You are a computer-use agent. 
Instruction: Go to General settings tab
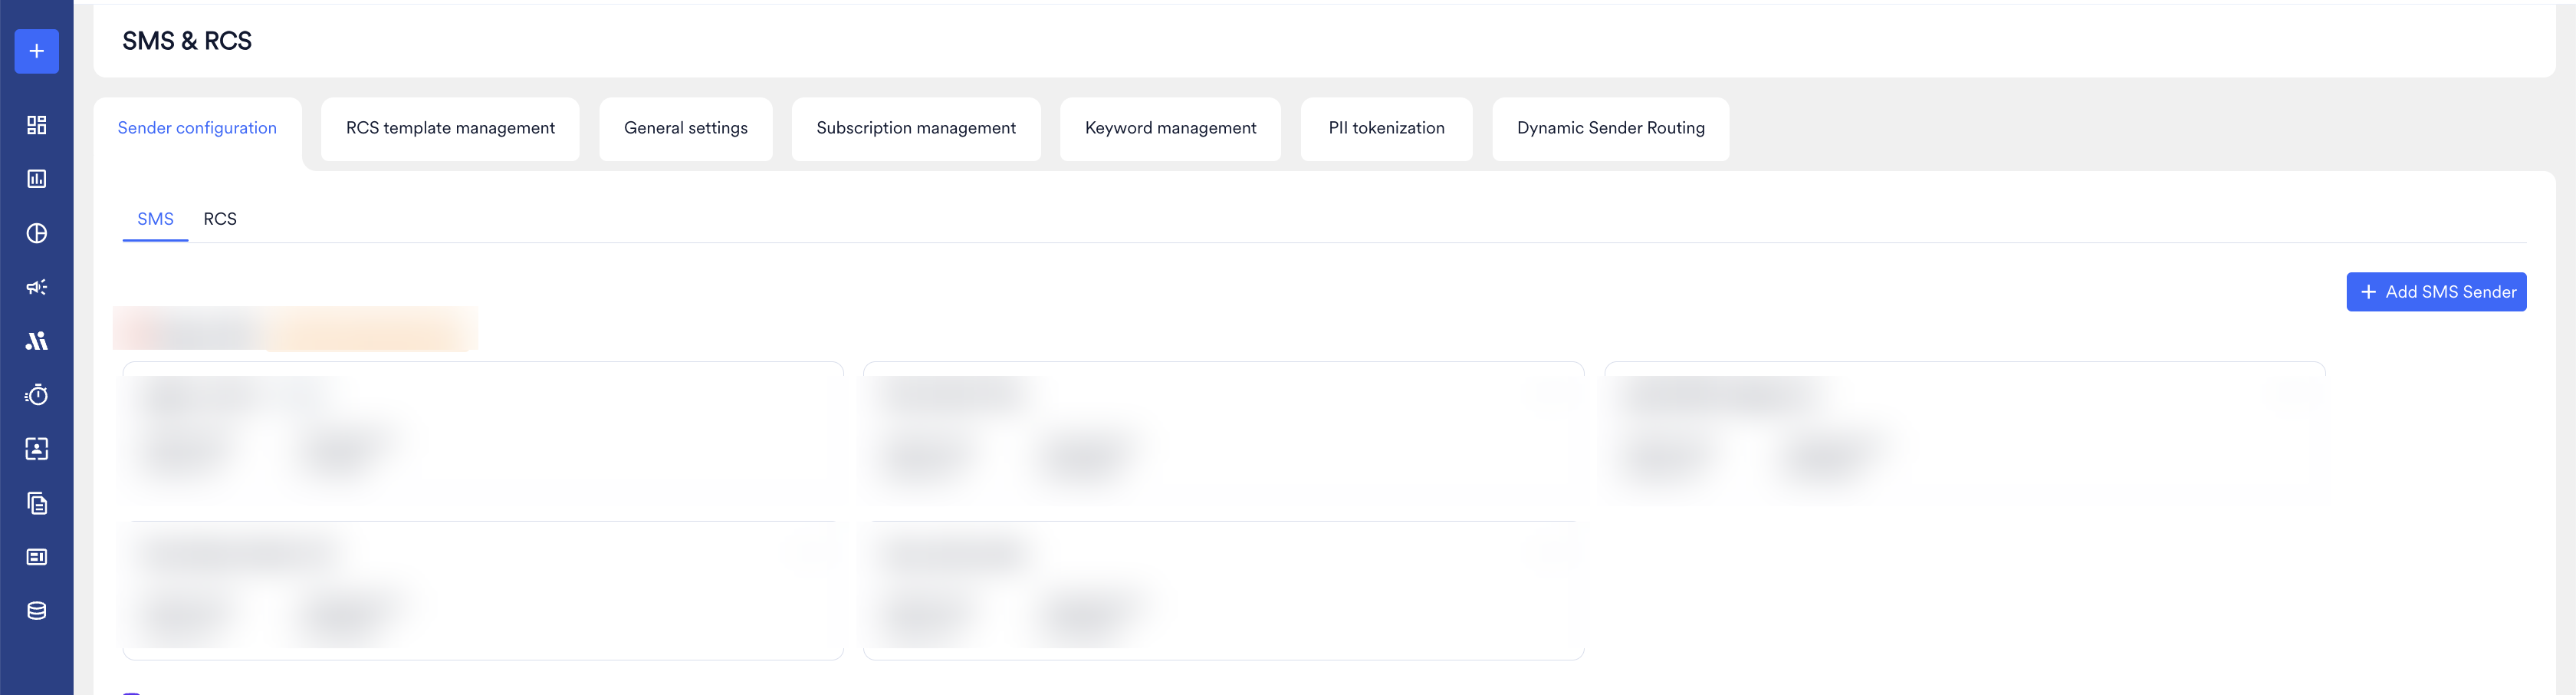(686, 128)
